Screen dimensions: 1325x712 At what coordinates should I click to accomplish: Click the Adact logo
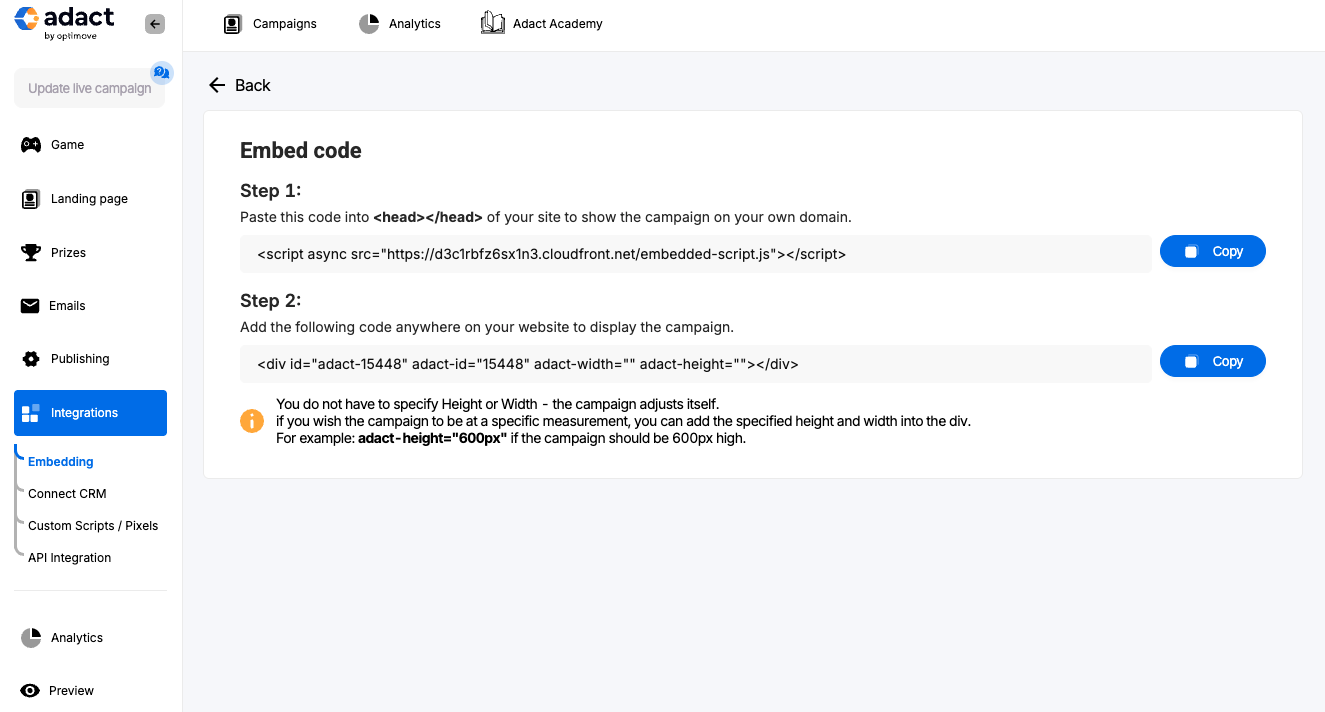(64, 23)
